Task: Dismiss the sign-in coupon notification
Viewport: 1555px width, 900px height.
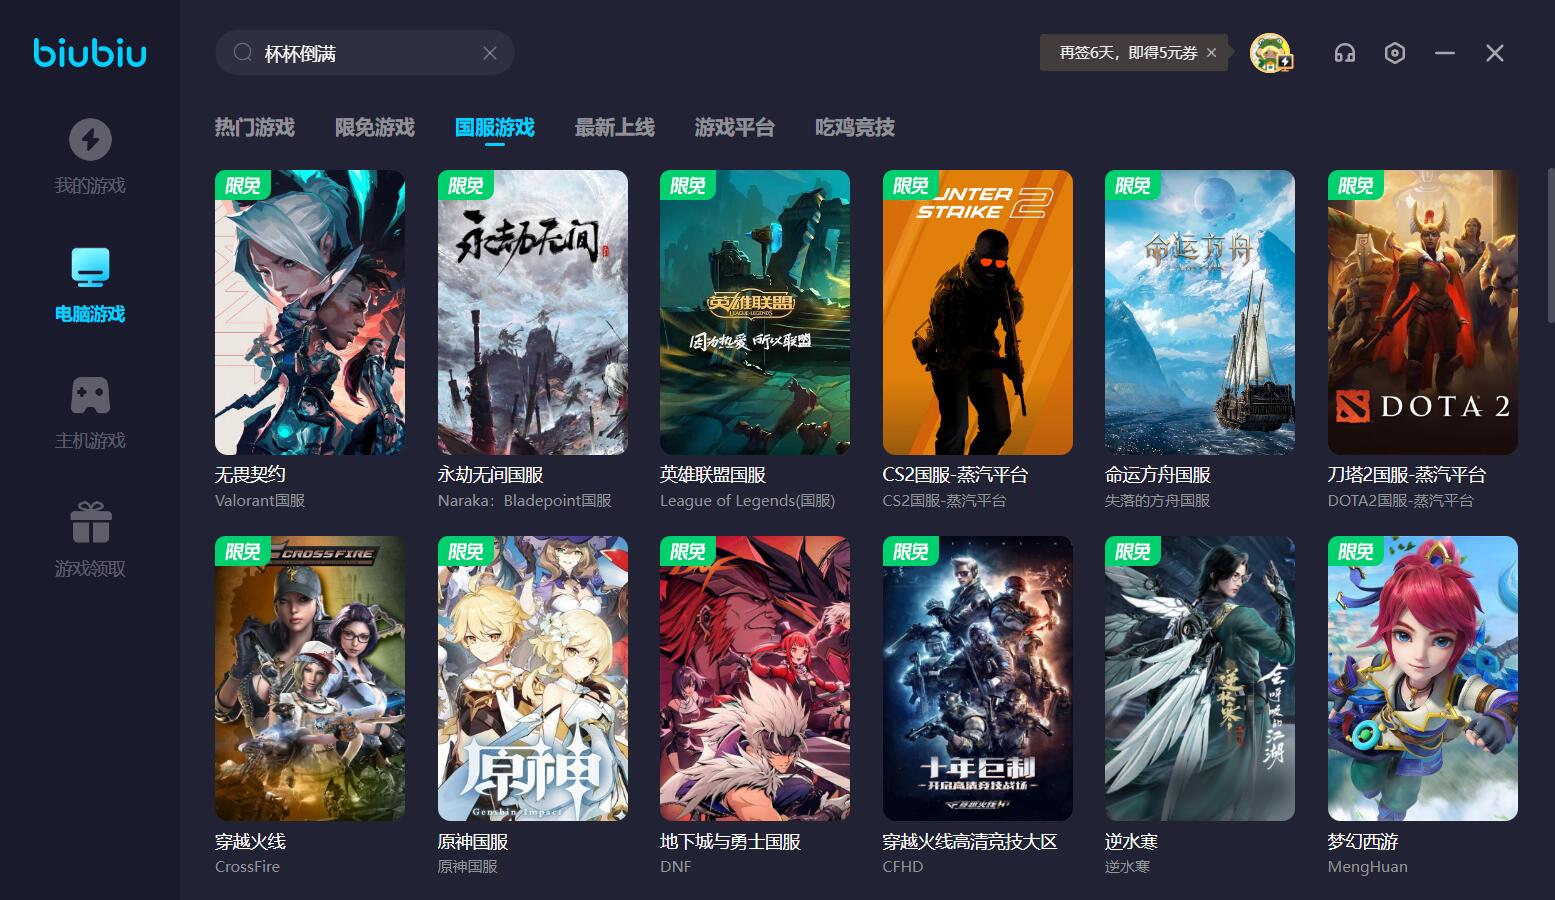Action: pyautogui.click(x=1211, y=53)
